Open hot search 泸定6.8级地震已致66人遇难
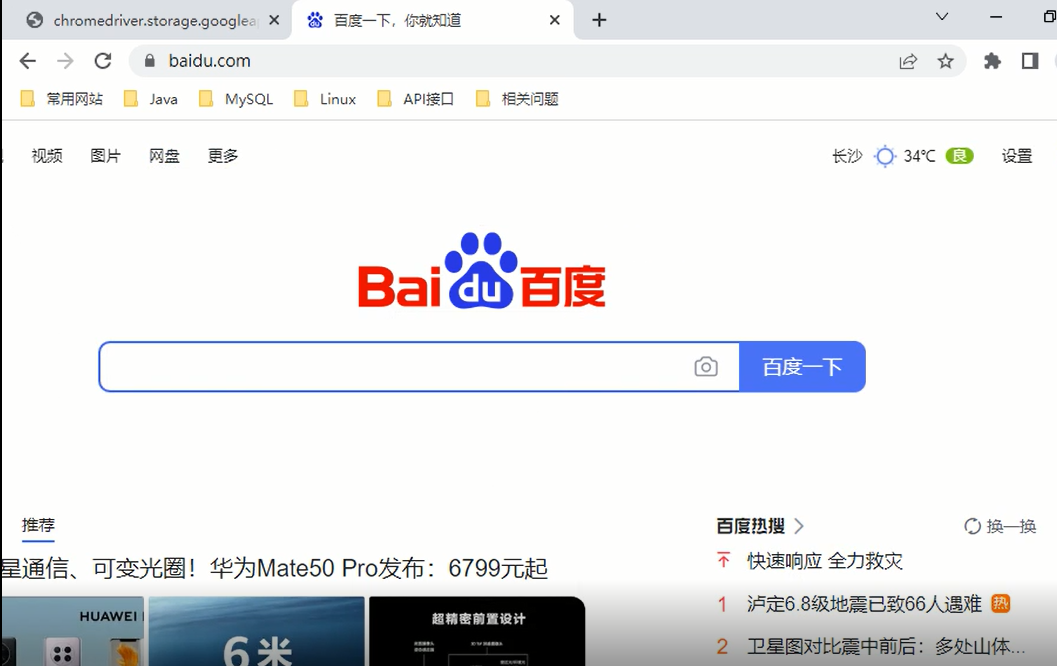The image size is (1057, 666). click(x=864, y=603)
